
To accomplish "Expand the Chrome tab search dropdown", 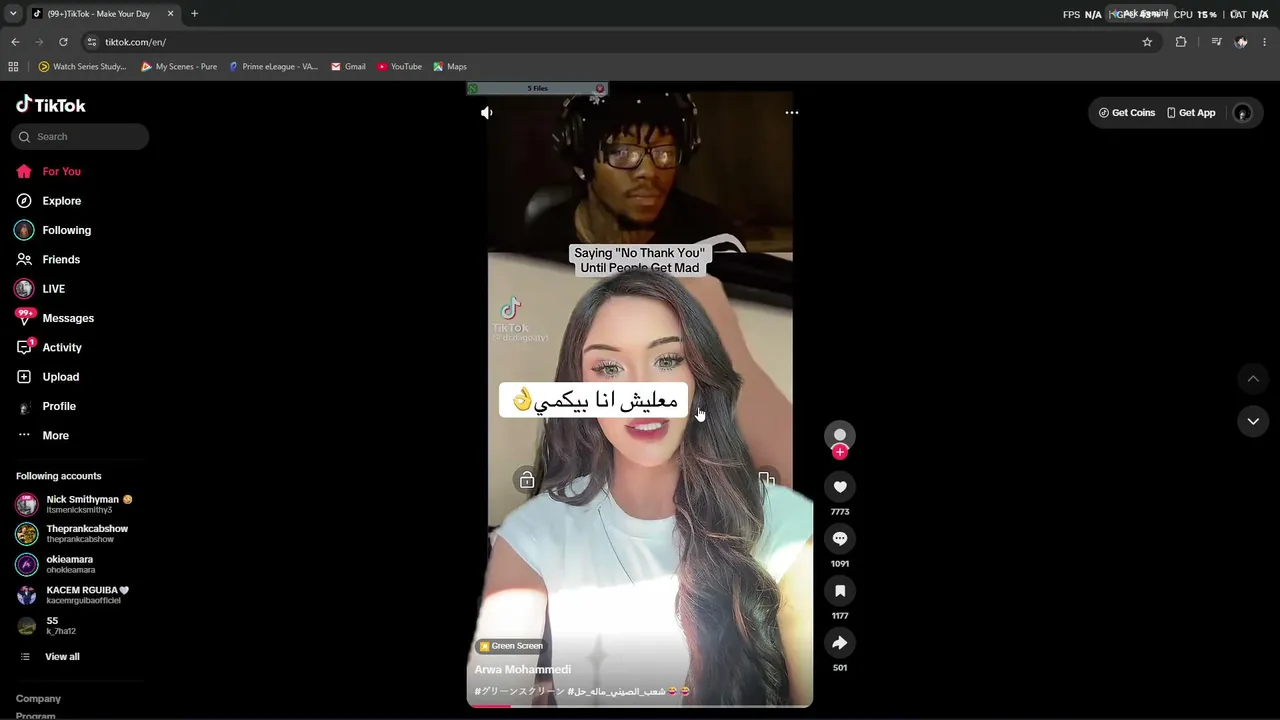I will [x=13, y=14].
